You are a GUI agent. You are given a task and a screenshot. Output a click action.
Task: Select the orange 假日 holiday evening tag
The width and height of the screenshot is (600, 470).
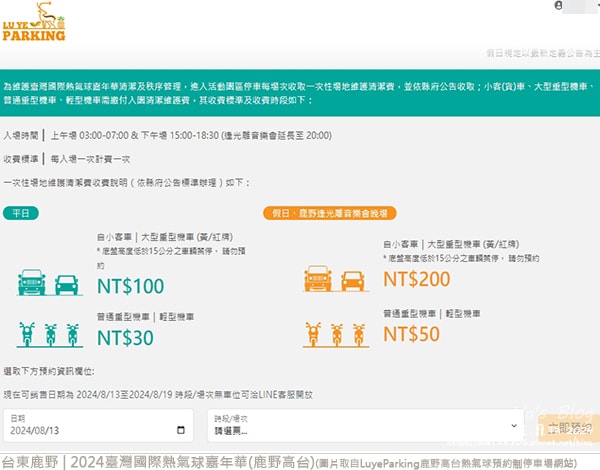pos(329,213)
